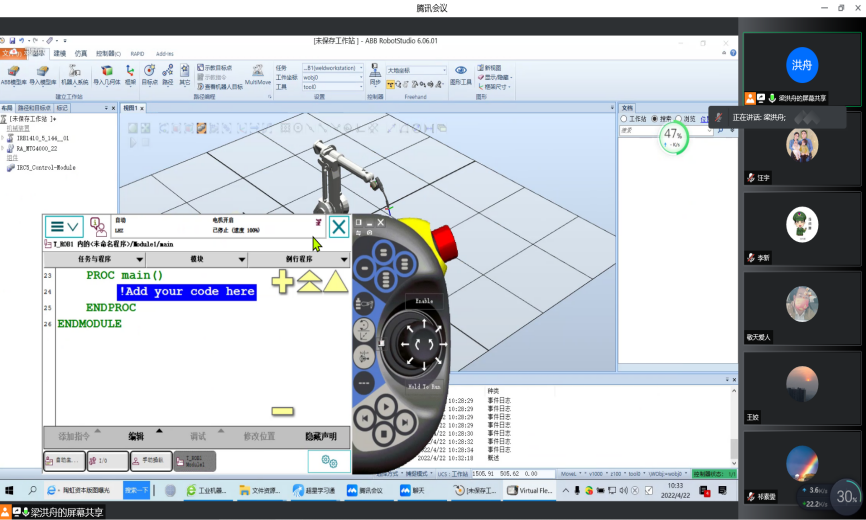Viewport: 866px width, 520px height.
Task: Switch to the RAPID ribbon tab
Action: [138, 53]
